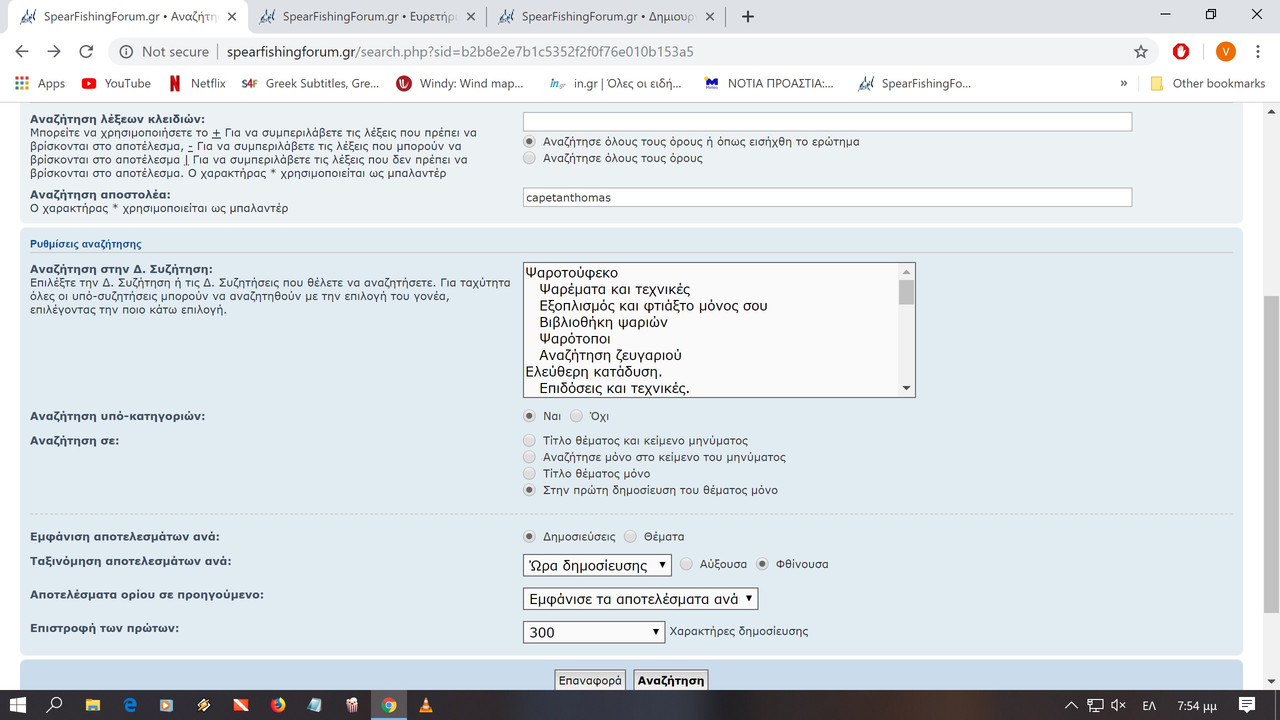Viewport: 1280px width, 720px height.
Task: Open SpearFishingFo... bookmark on bookmarks bar
Action: pyautogui.click(x=914, y=83)
